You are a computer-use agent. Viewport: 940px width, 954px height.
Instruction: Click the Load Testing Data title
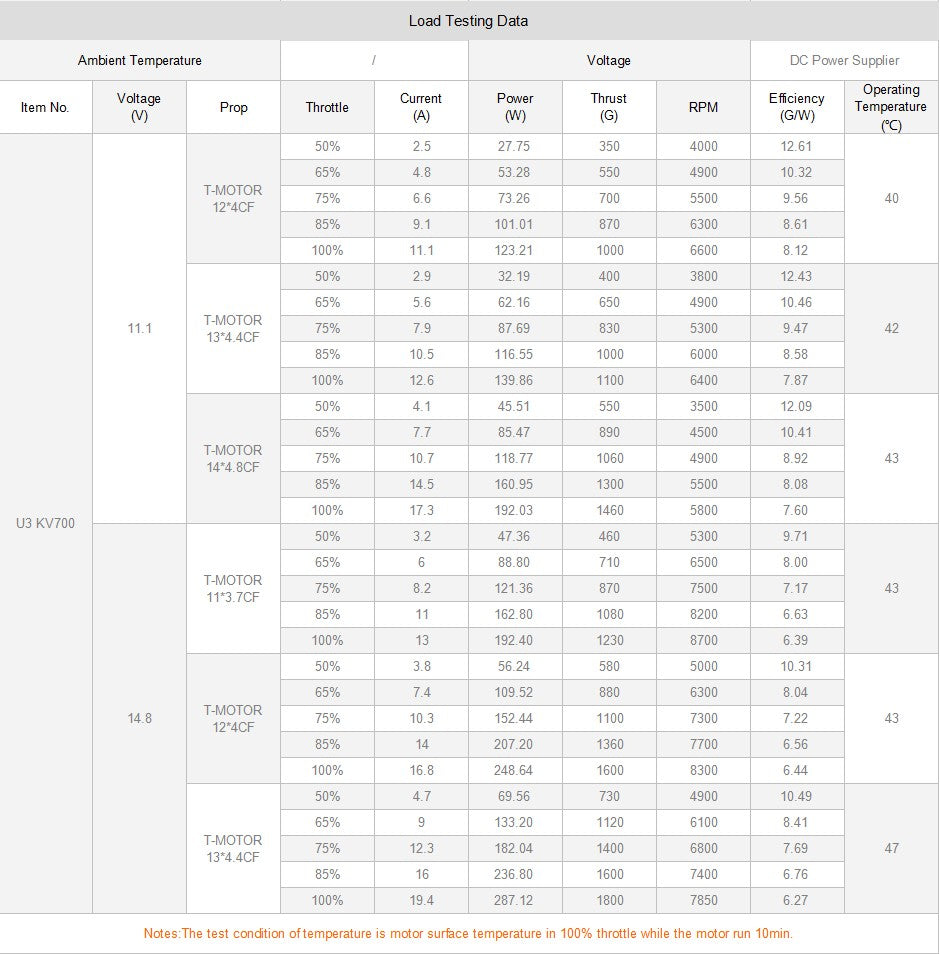[x=468, y=20]
